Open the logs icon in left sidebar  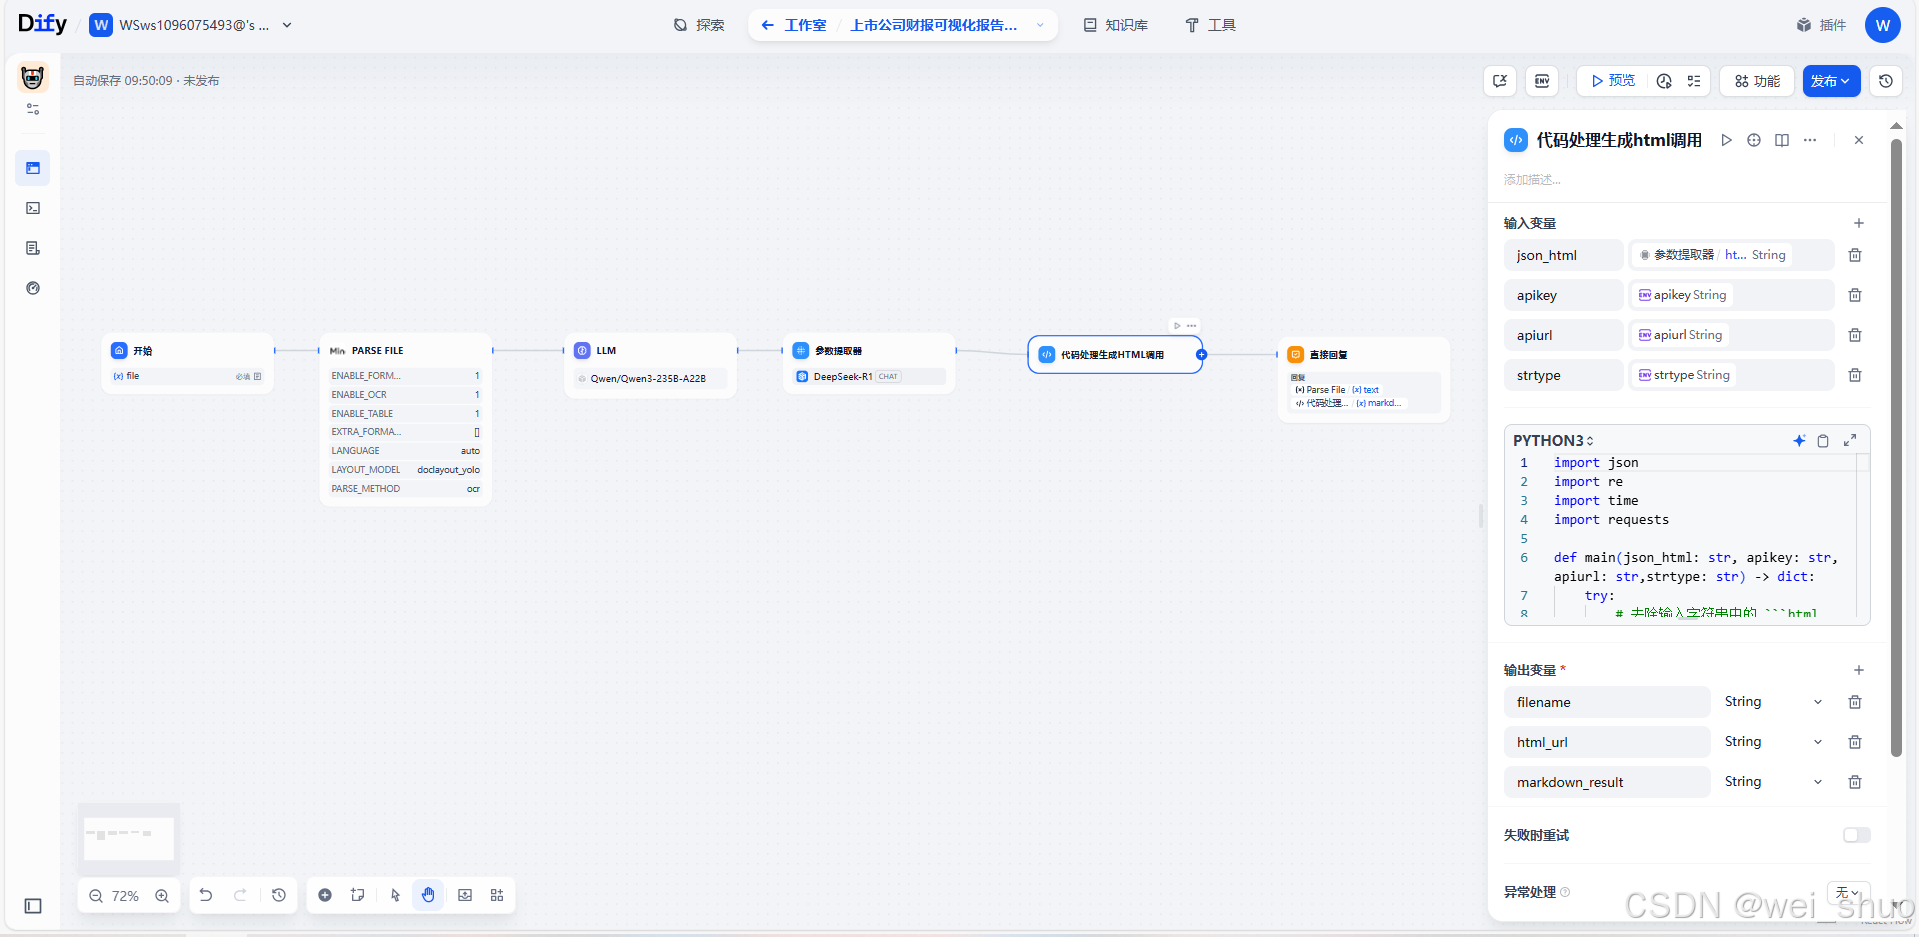33,248
